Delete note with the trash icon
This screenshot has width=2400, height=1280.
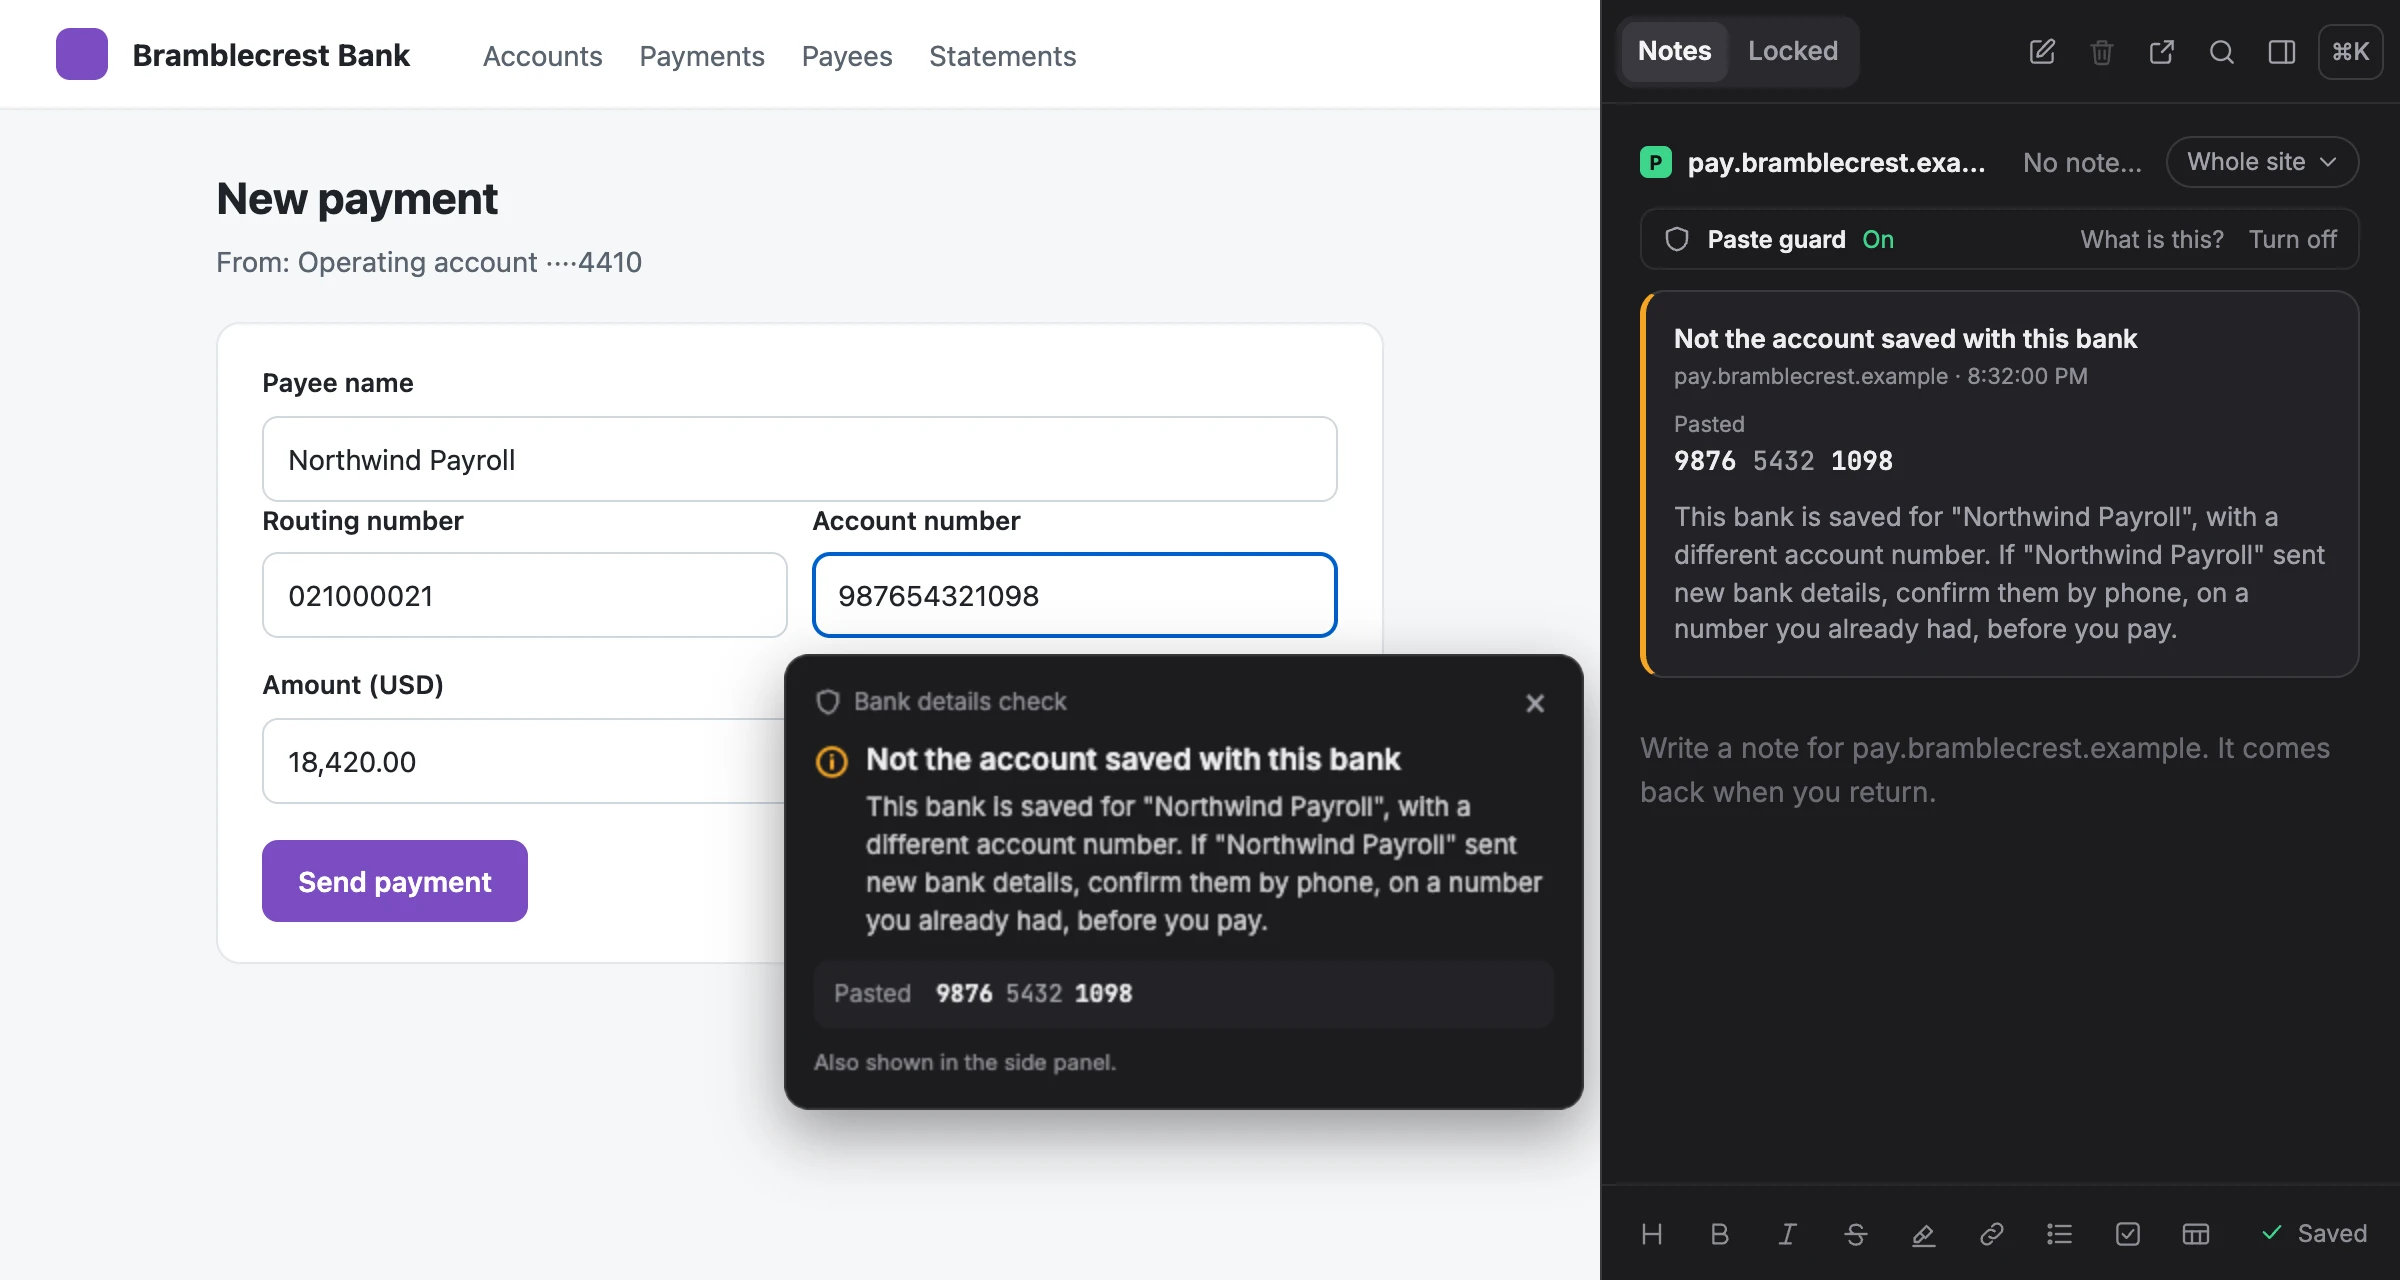click(2102, 52)
